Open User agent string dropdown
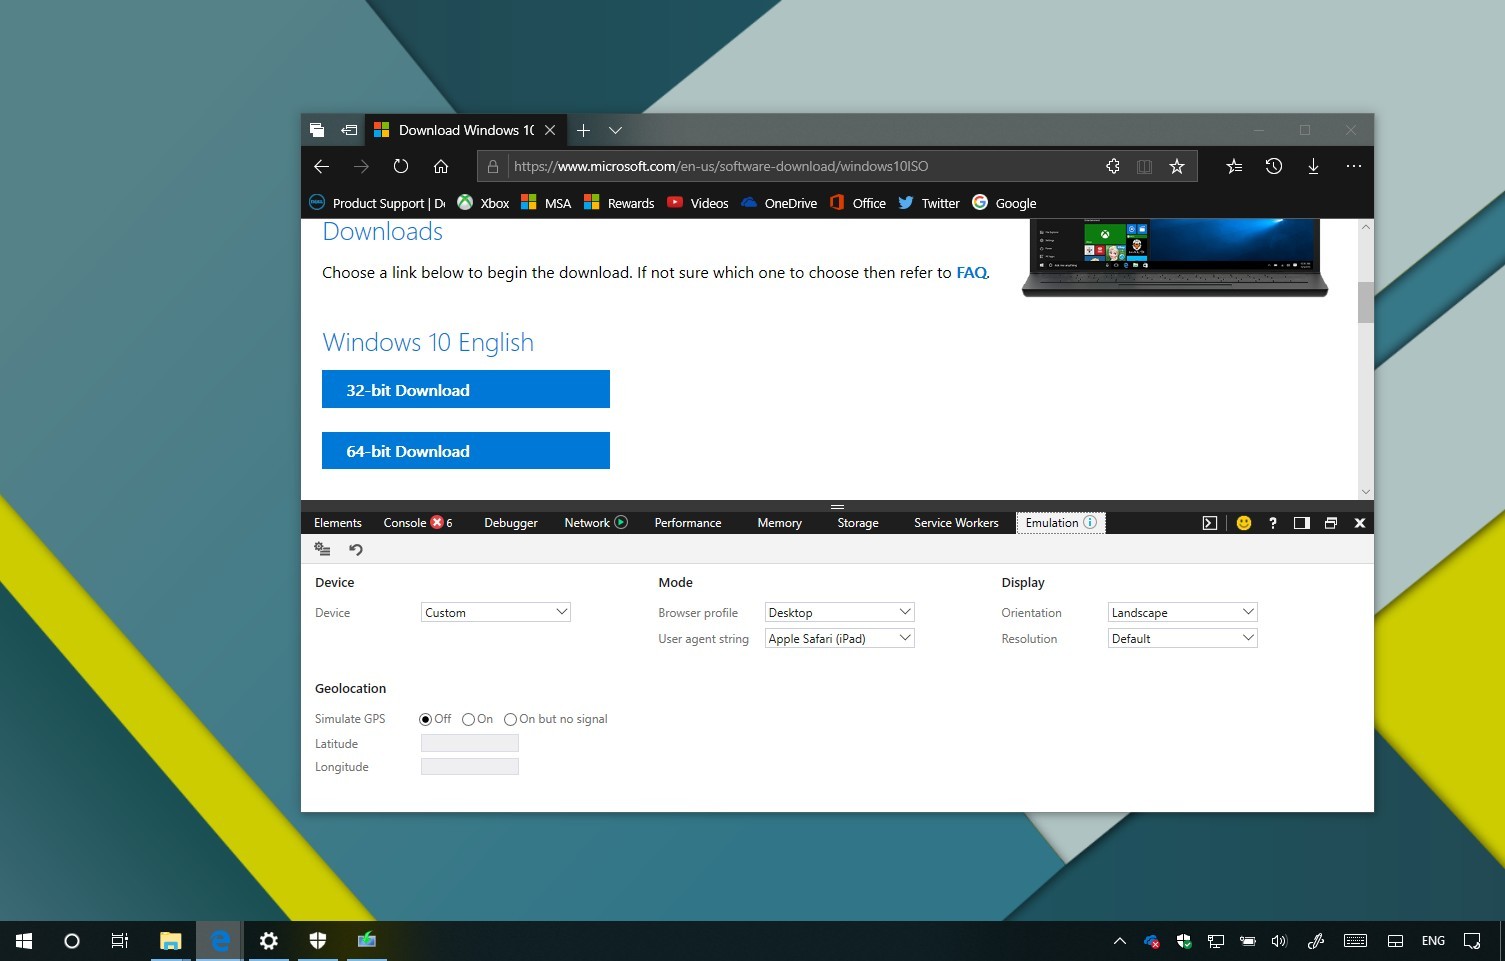 coord(840,638)
